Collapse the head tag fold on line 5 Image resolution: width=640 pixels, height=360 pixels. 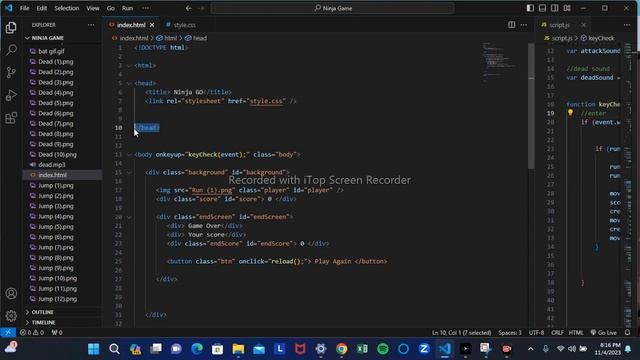[x=129, y=83]
